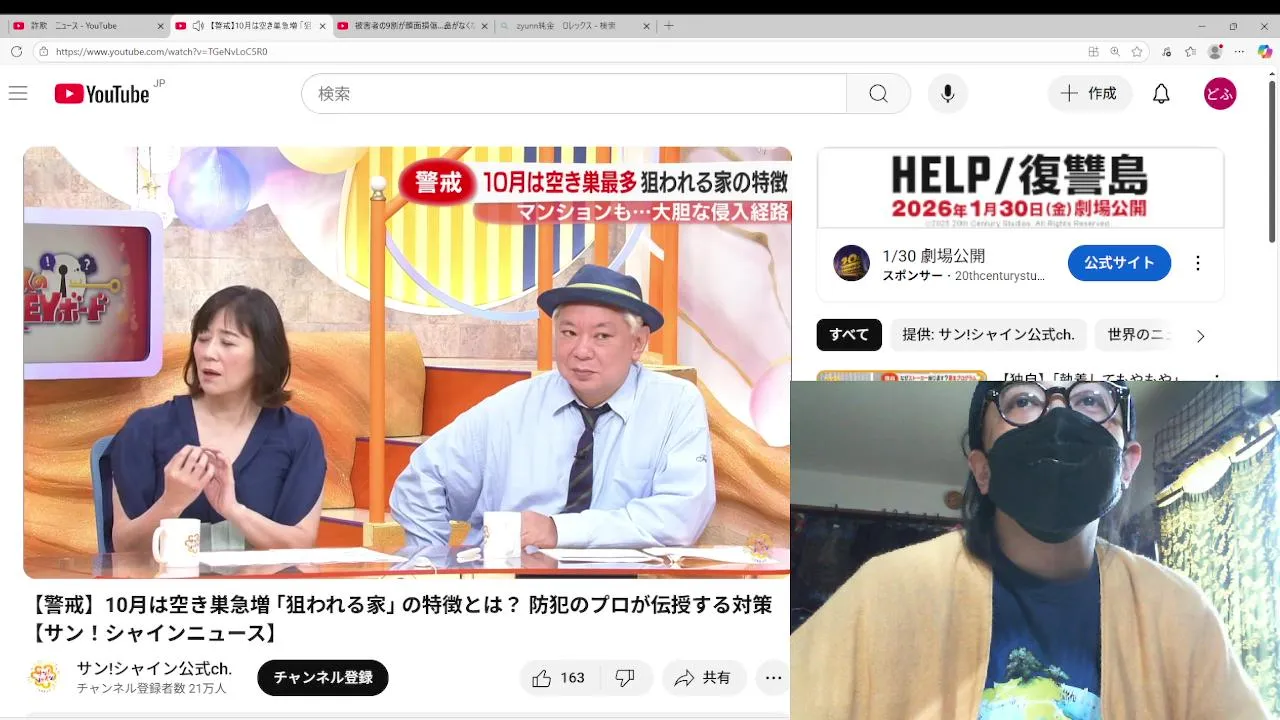This screenshot has width=1280, height=720.
Task: Start voice search with the microphone icon
Action: point(948,93)
